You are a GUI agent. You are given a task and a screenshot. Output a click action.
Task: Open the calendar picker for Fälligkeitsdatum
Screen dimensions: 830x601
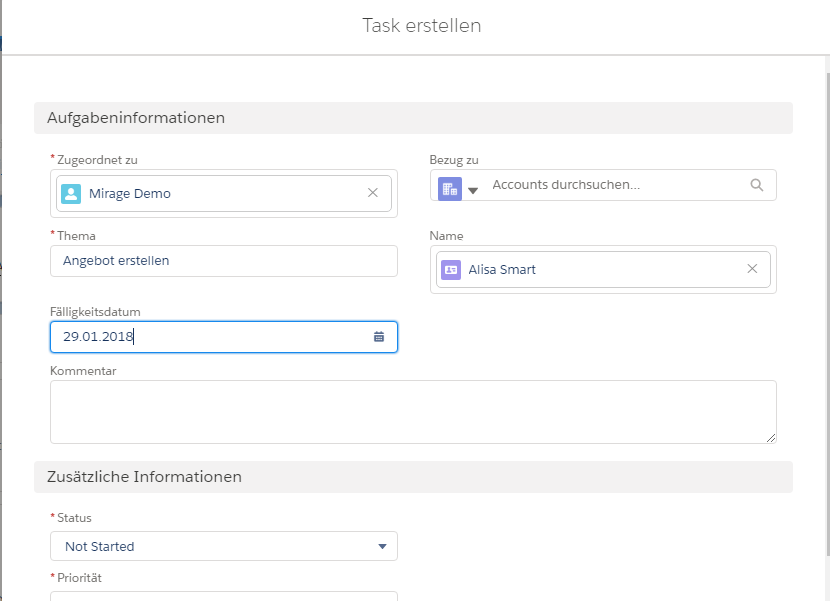pyautogui.click(x=379, y=337)
